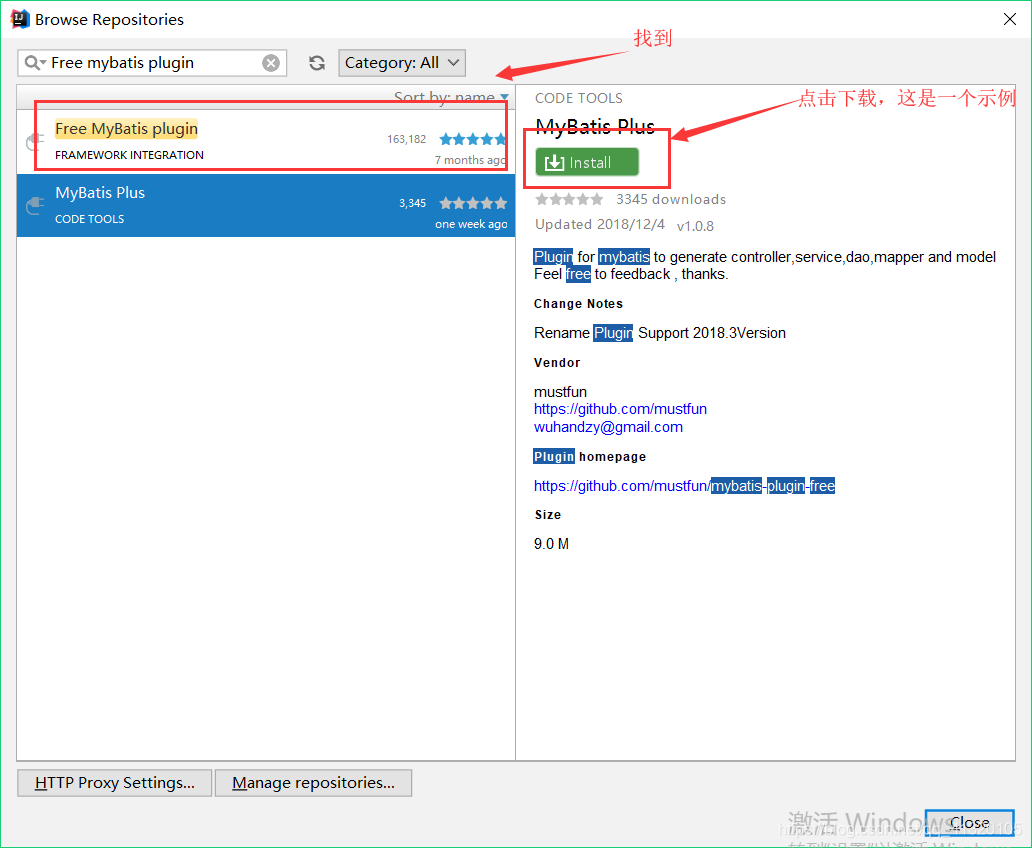1032x848 pixels.
Task: Click the Free MyBatis plugin star rating
Action: 473,139
